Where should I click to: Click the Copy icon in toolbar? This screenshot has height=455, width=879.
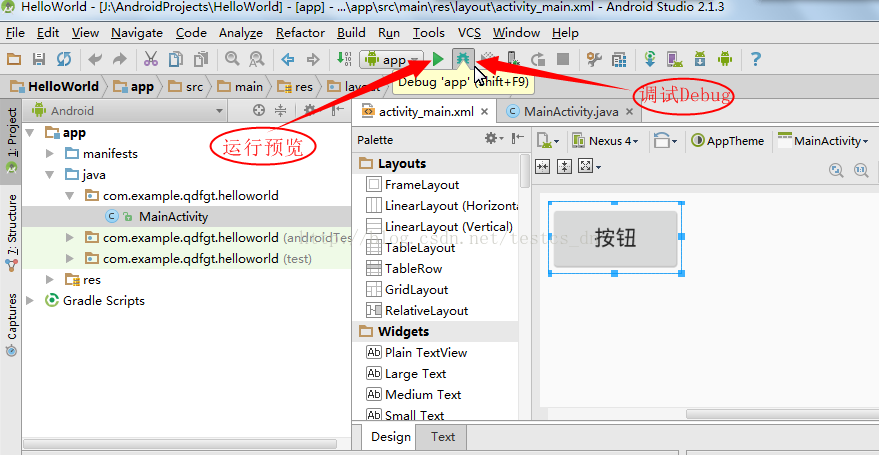pyautogui.click(x=176, y=59)
